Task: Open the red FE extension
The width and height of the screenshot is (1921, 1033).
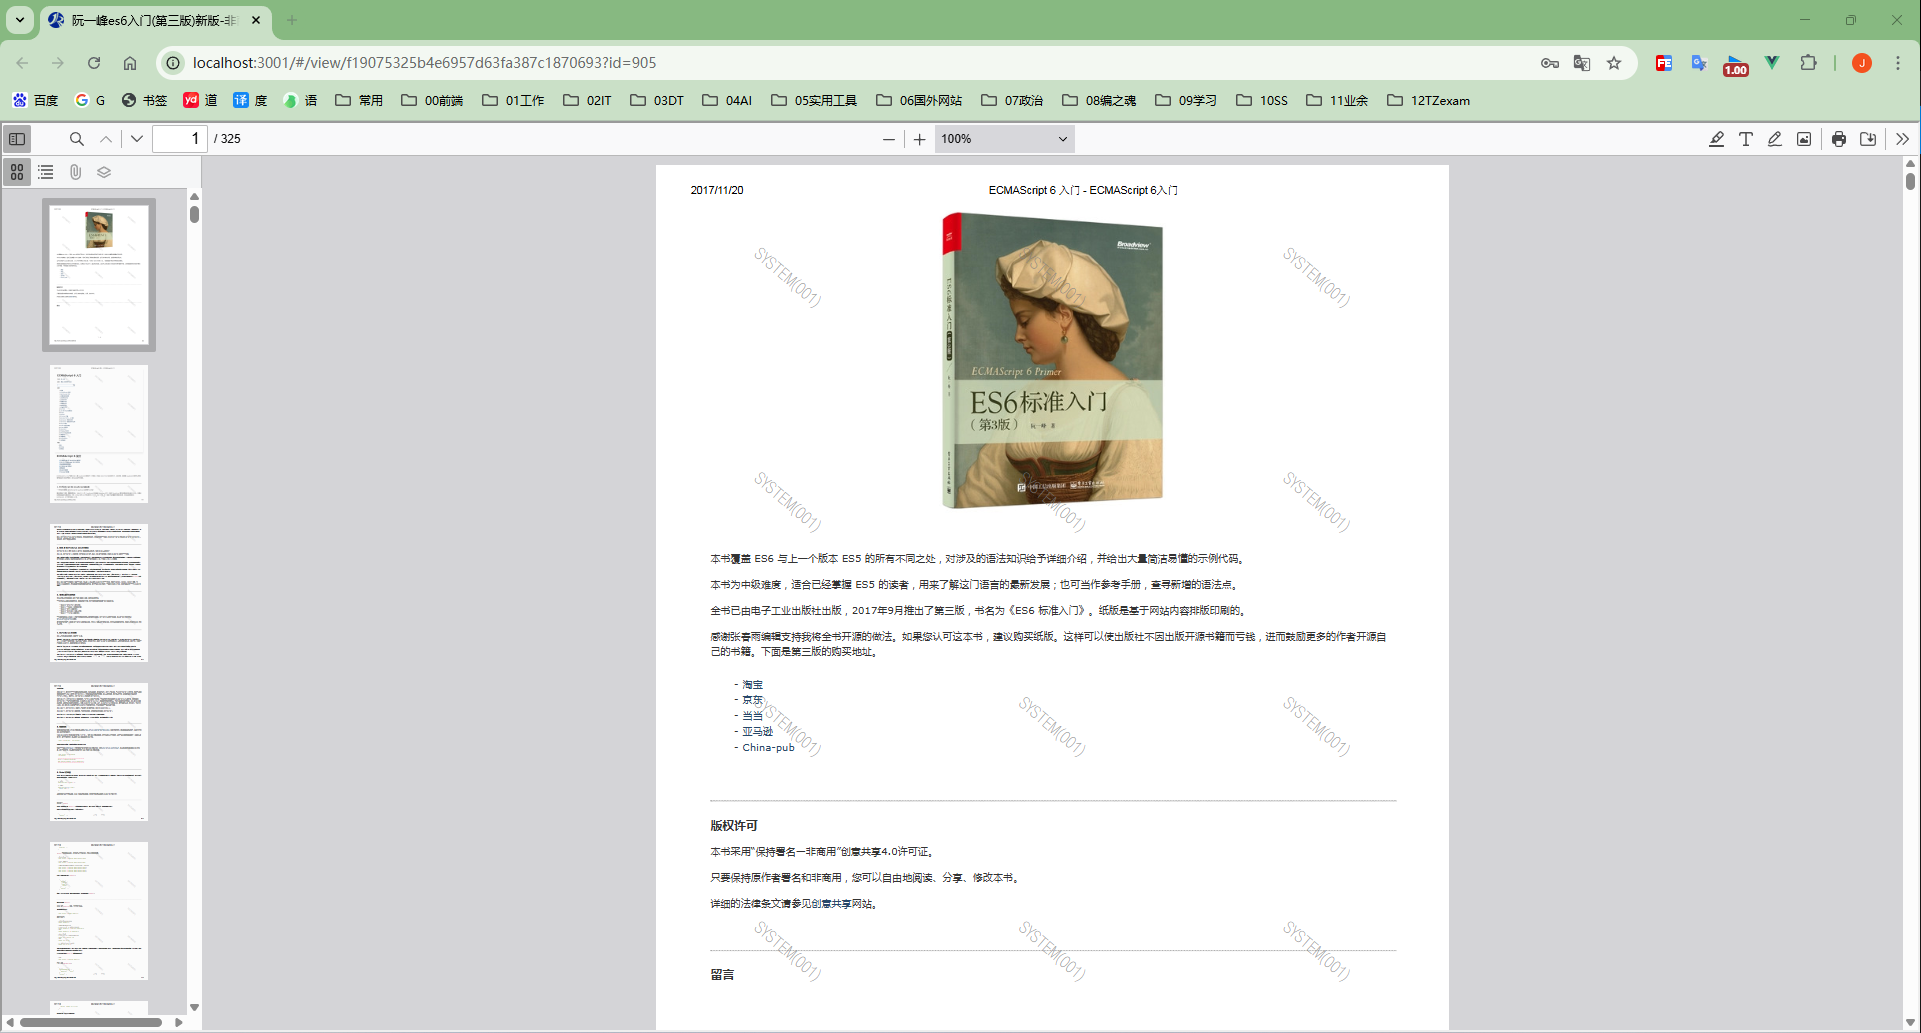Action: (1664, 63)
